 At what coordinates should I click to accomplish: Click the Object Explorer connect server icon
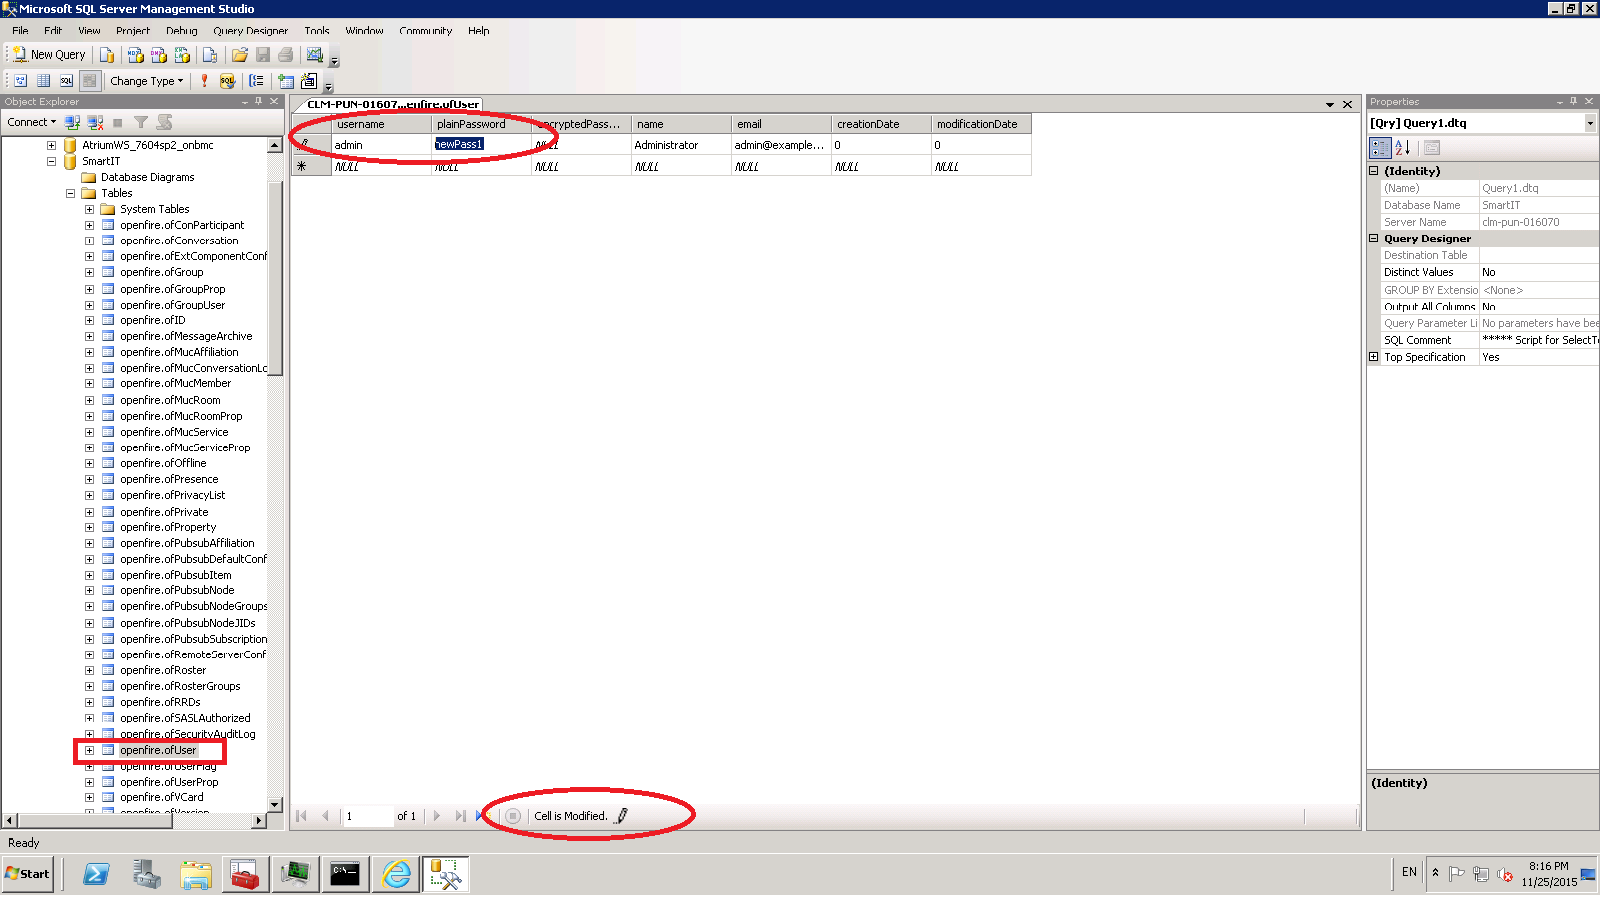coord(72,122)
